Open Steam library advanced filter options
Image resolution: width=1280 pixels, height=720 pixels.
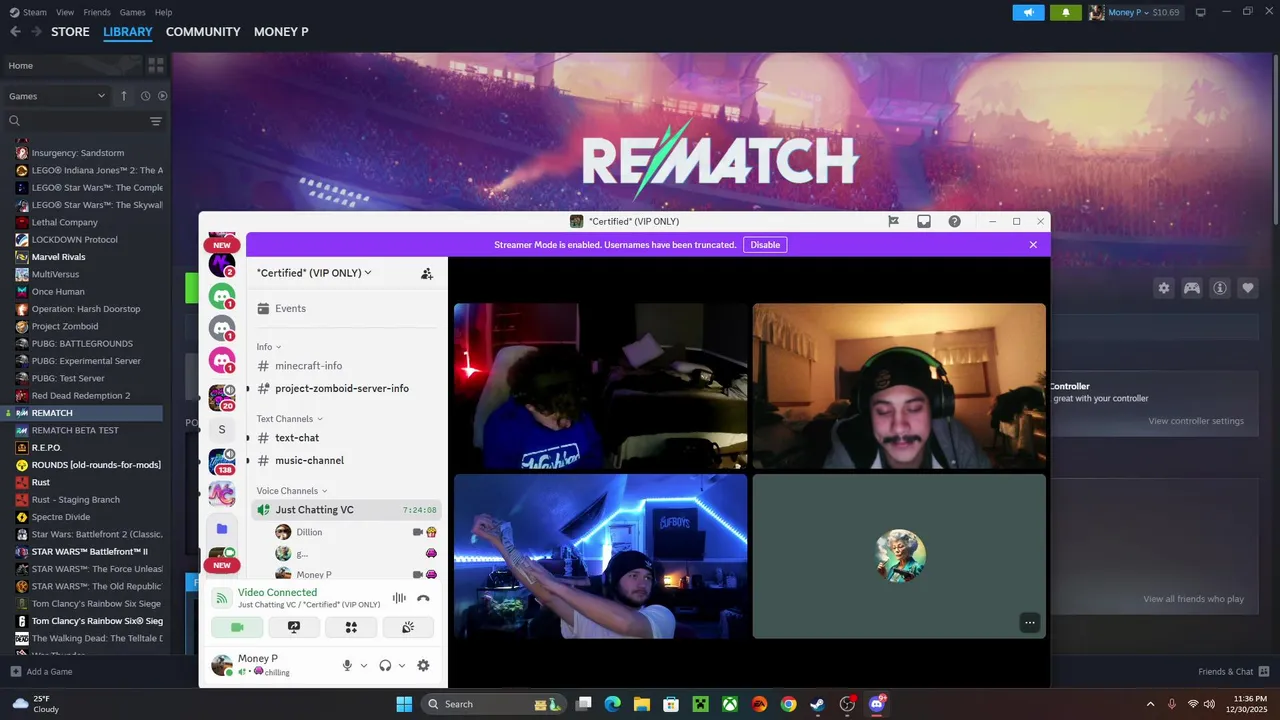[x=156, y=121]
